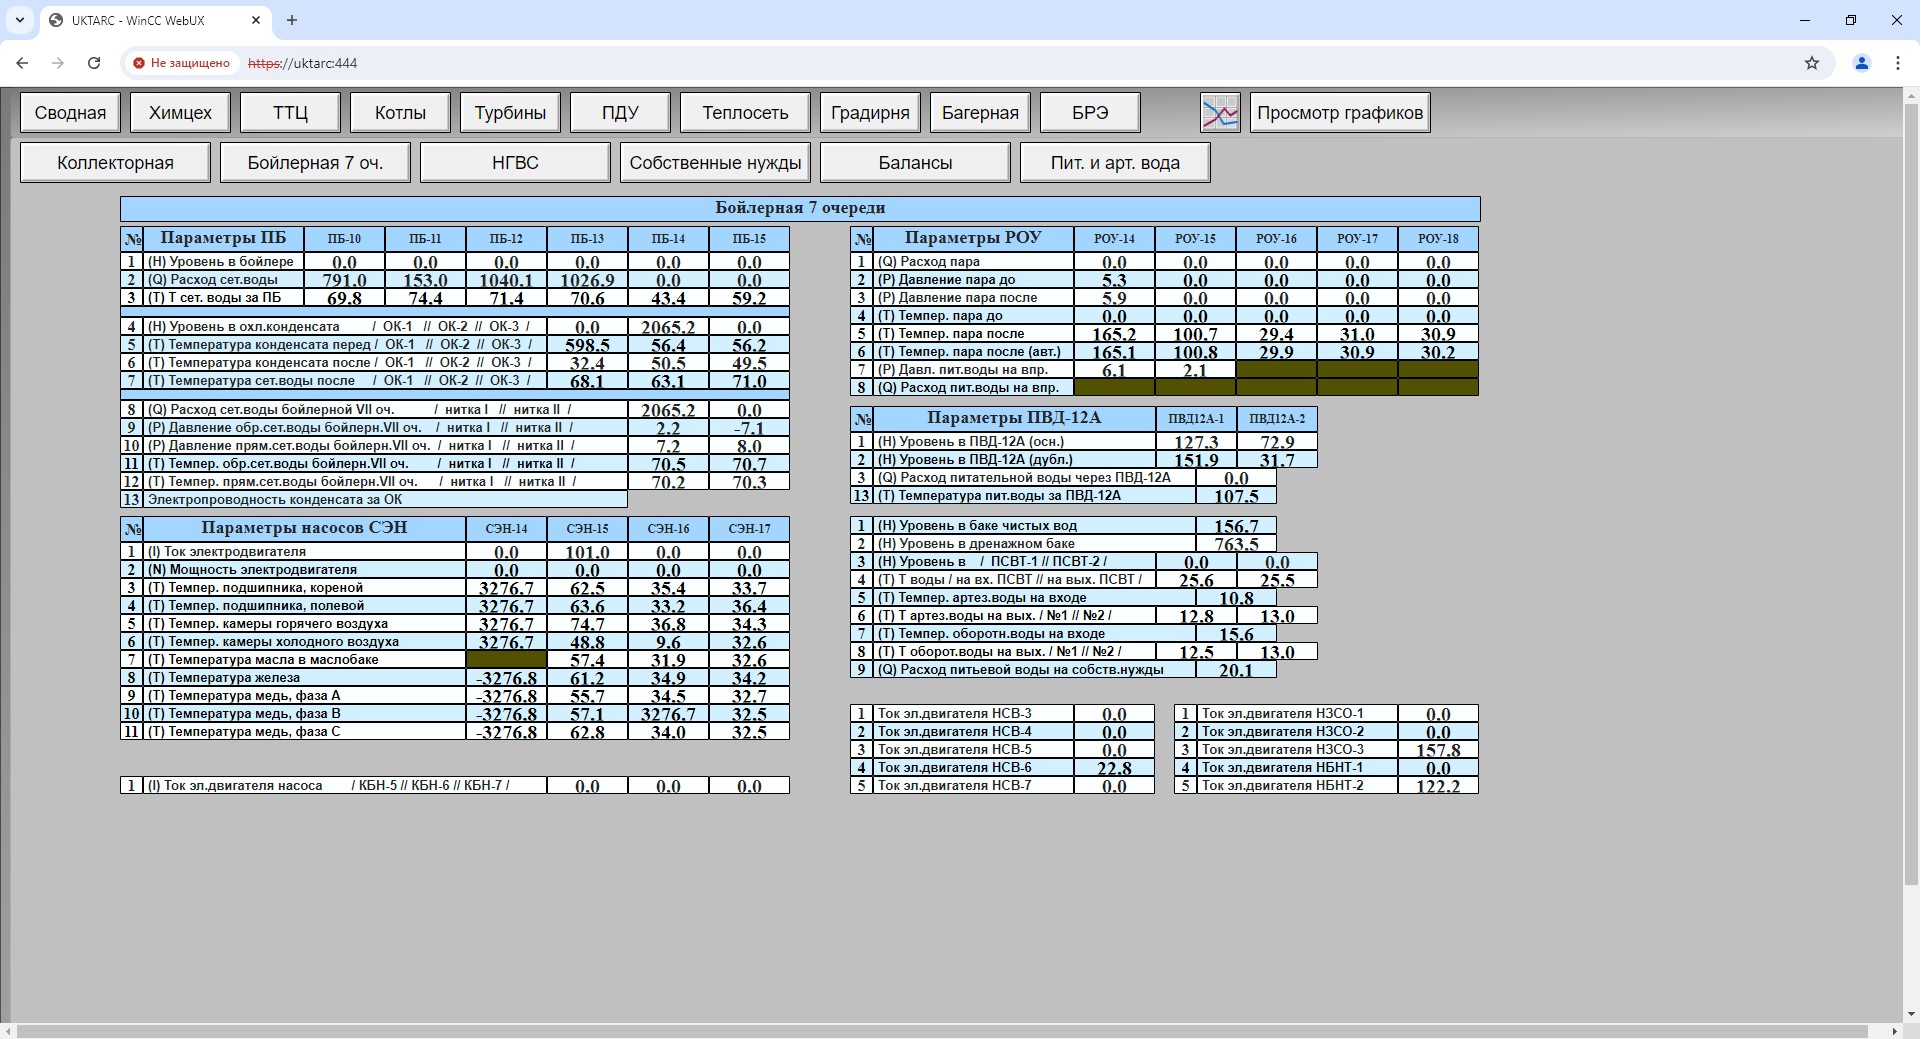Click the Параметры насосов СЭН header
Viewport: 1921px width, 1039px height.
click(x=304, y=528)
